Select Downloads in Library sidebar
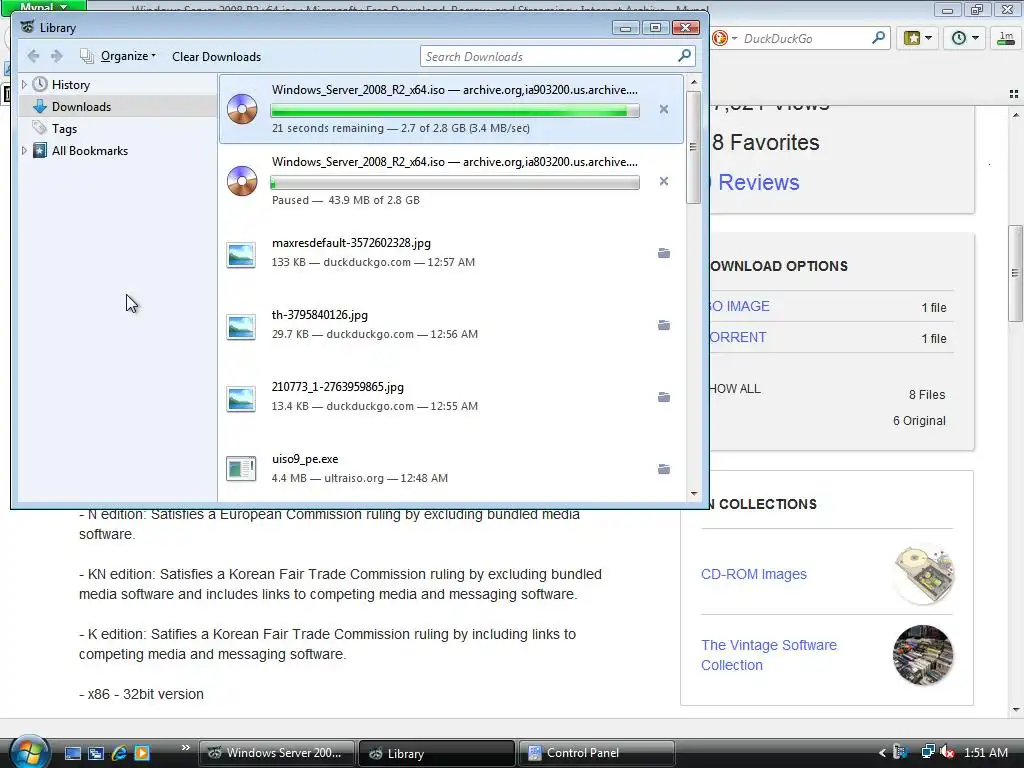 (x=81, y=106)
